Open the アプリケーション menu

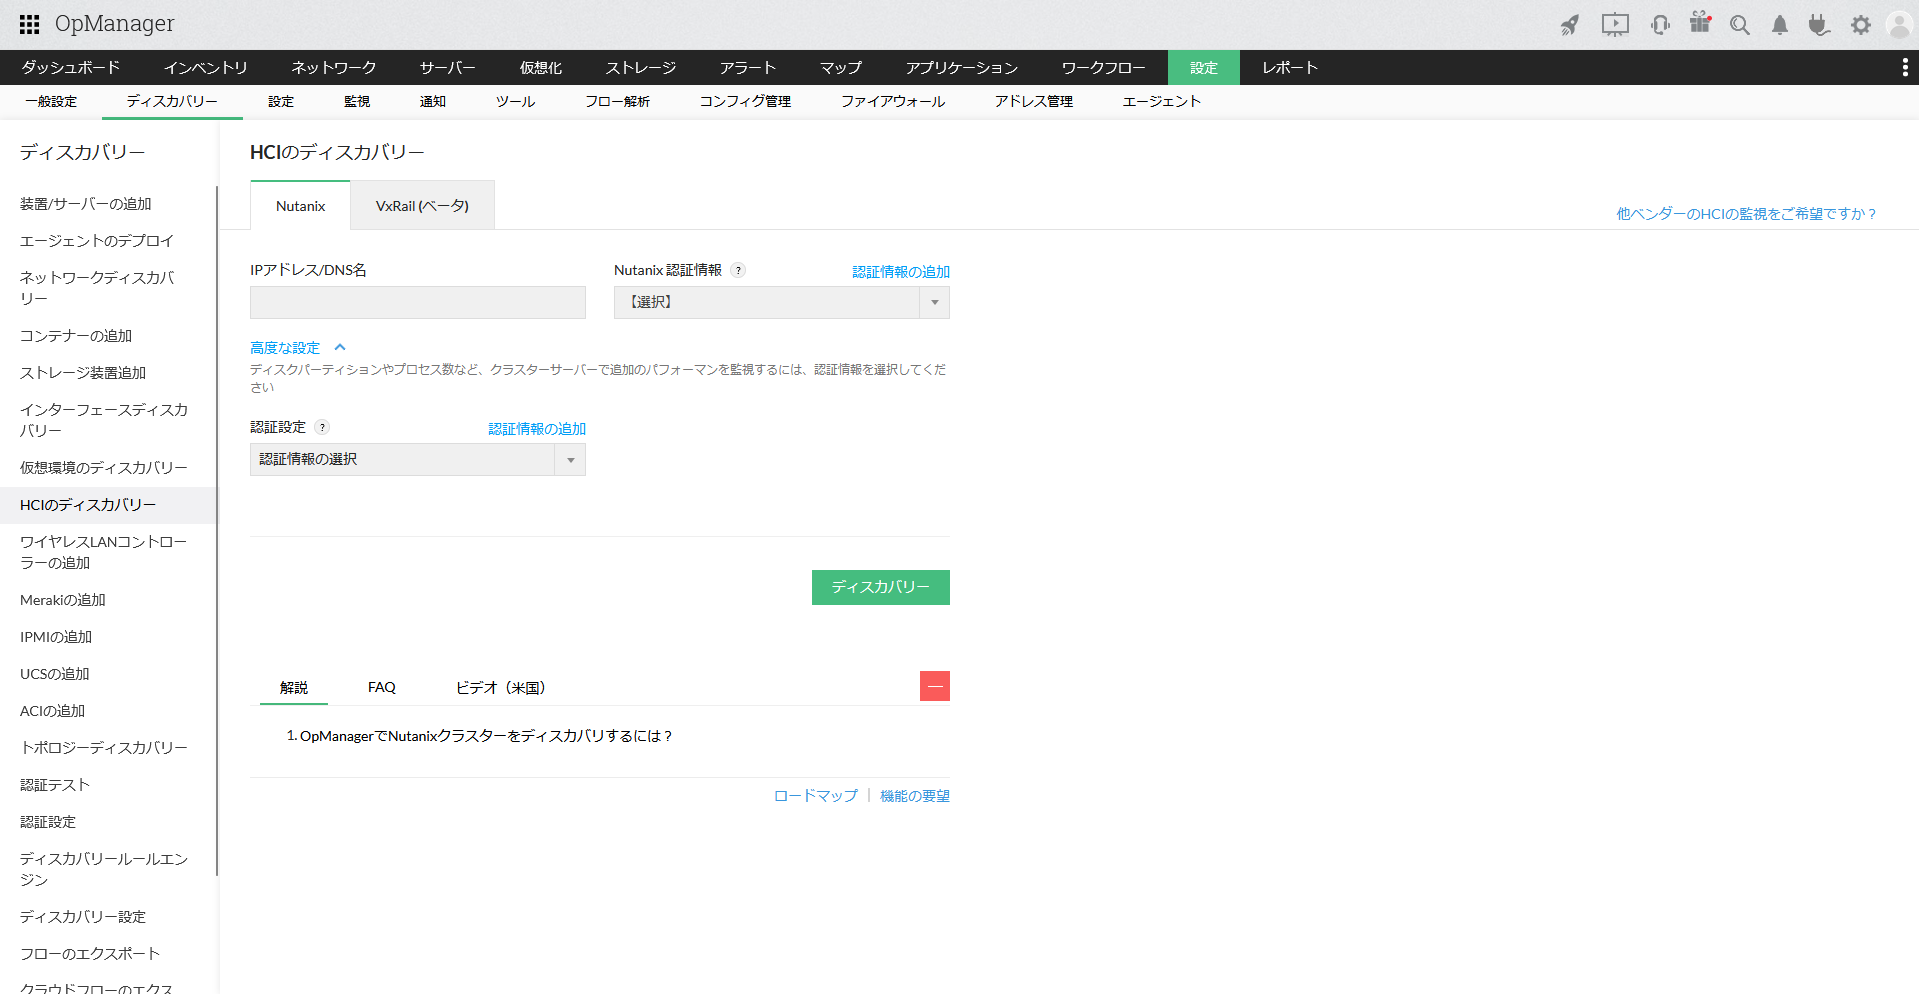[x=962, y=67]
